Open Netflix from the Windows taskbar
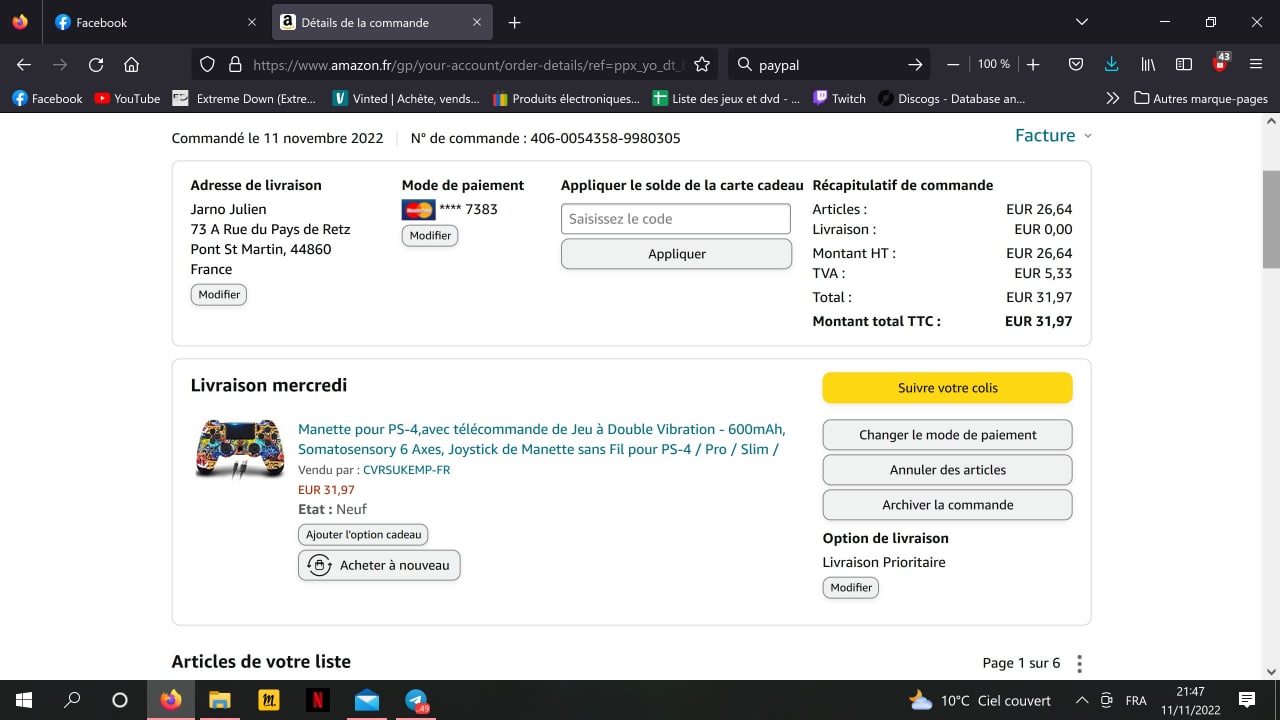 coord(317,700)
